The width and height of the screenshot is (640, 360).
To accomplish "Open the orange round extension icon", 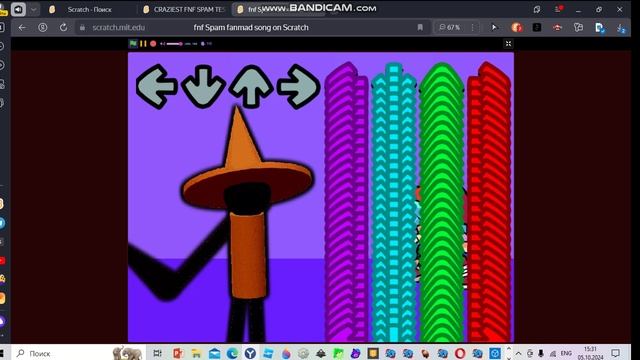I will (517, 27).
